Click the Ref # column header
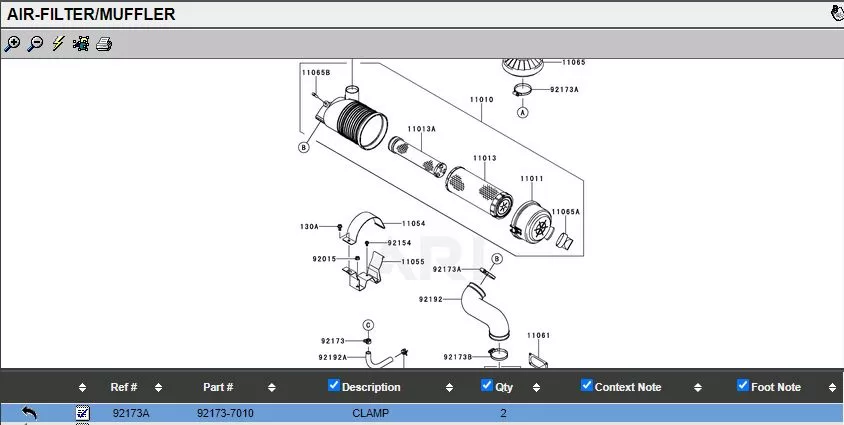This screenshot has width=844, height=425. (x=124, y=387)
